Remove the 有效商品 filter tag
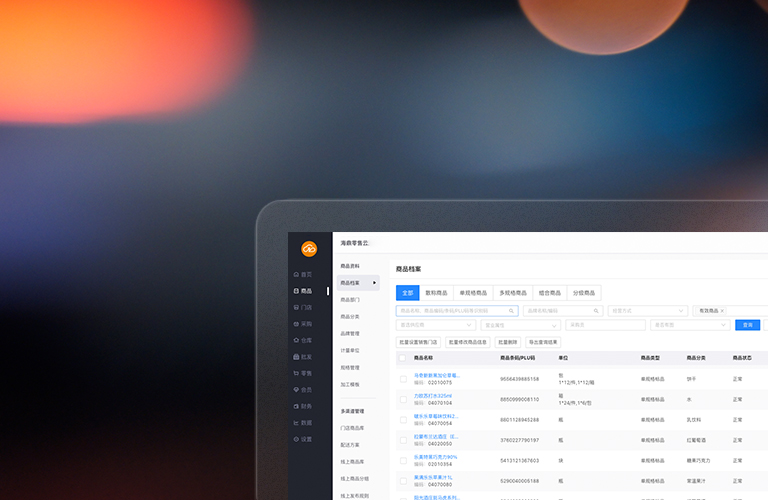The image size is (768, 500). point(722,311)
